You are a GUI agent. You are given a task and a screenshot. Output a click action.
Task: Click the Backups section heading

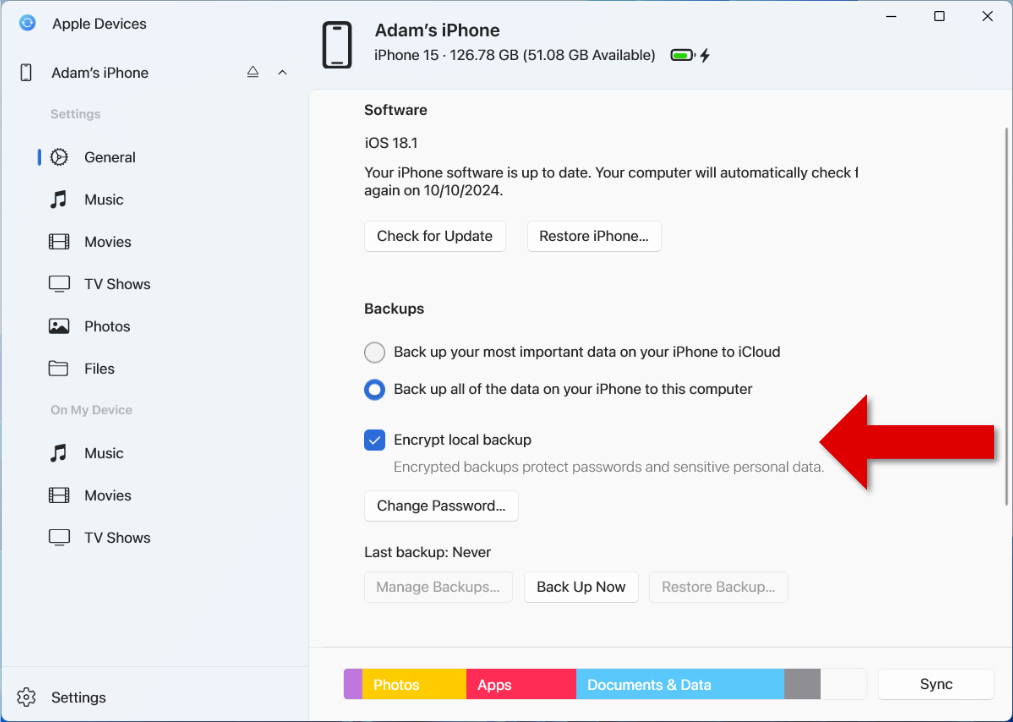pos(394,309)
